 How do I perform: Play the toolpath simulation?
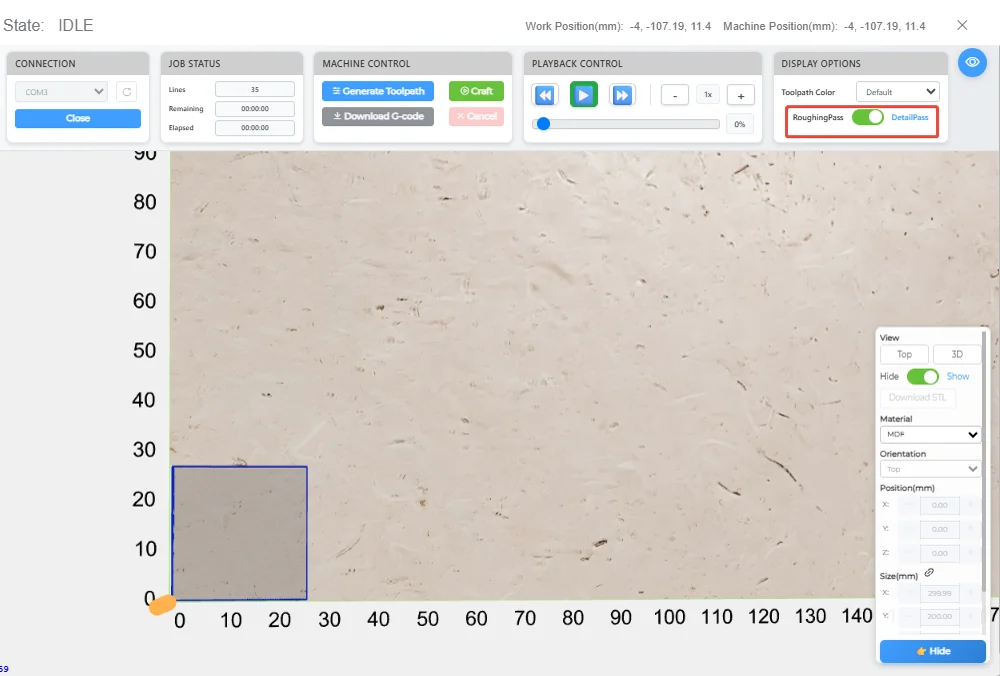(584, 95)
